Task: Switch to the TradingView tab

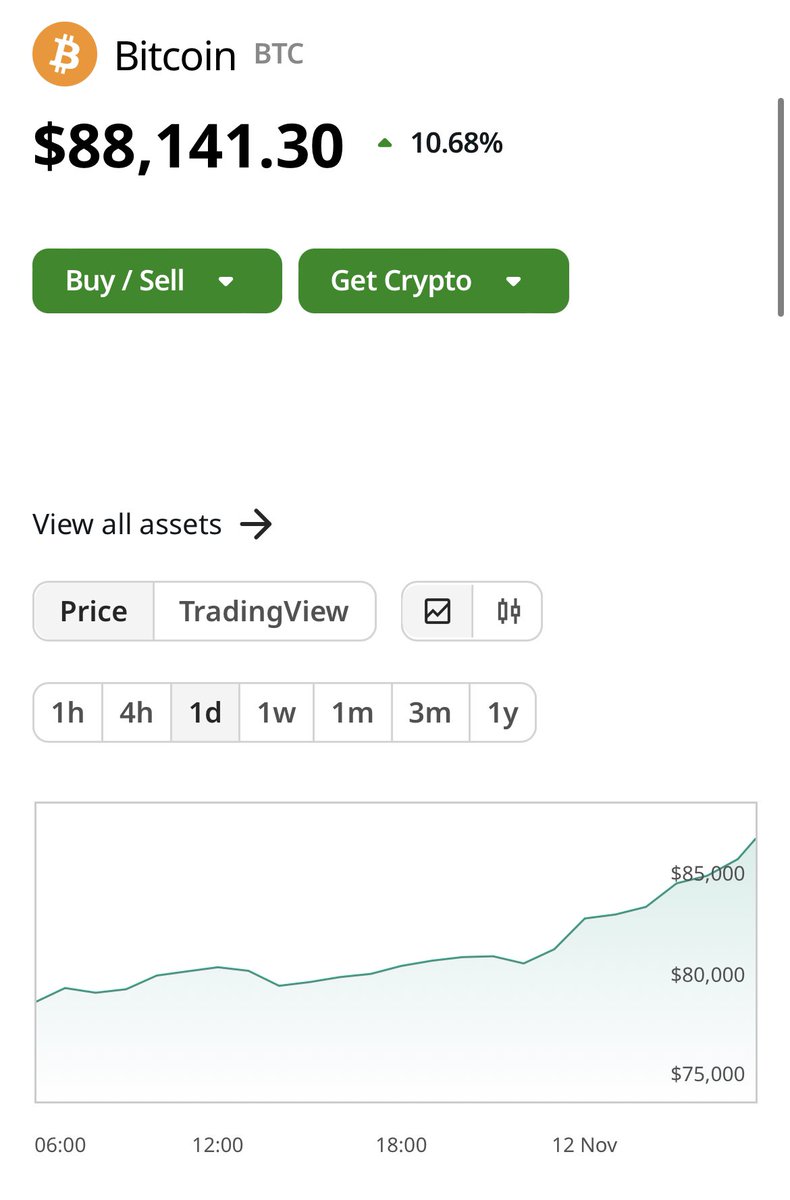Action: [x=264, y=611]
